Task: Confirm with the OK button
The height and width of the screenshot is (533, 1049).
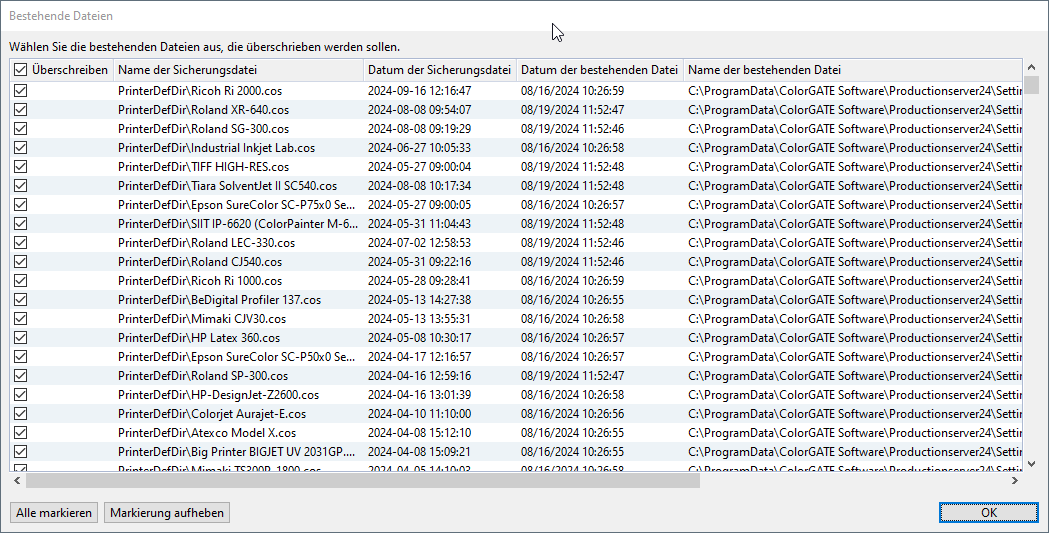Action: [988, 513]
